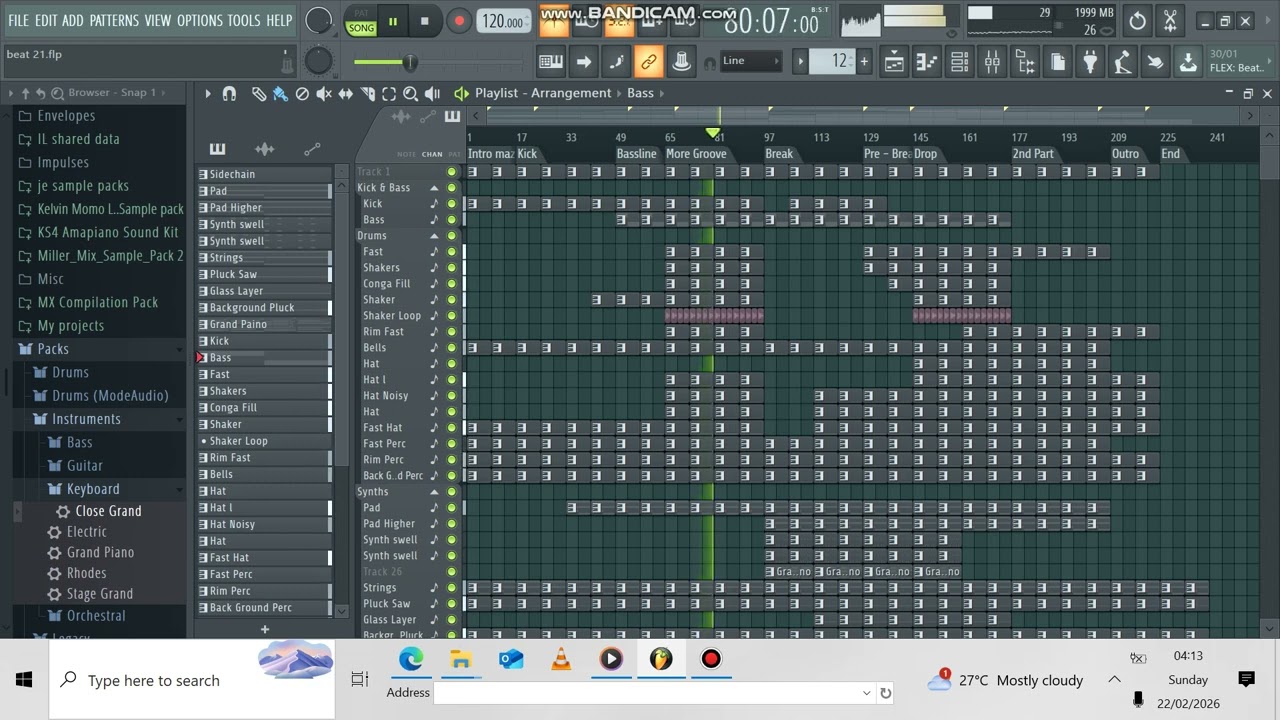The height and width of the screenshot is (720, 1280).
Task: Mute the Bells track green light
Action: point(452,348)
